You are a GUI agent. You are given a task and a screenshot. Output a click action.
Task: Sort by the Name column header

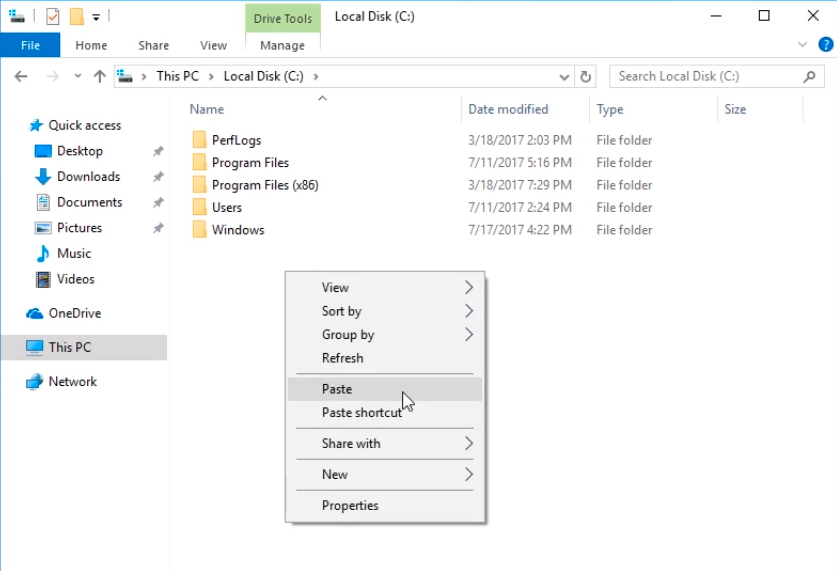(207, 109)
